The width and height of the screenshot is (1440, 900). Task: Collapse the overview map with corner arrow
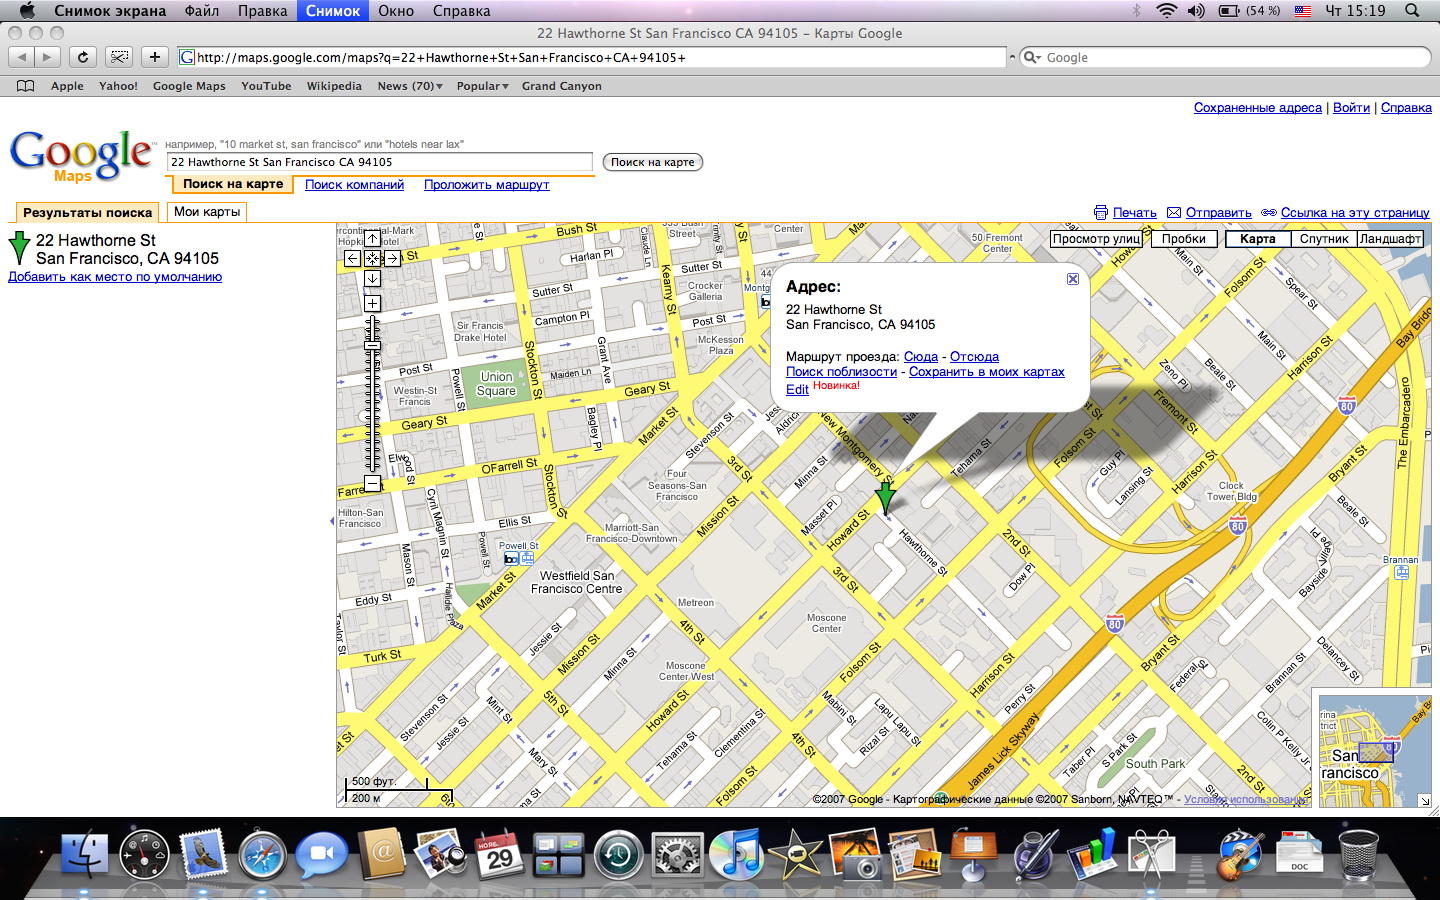(1424, 800)
